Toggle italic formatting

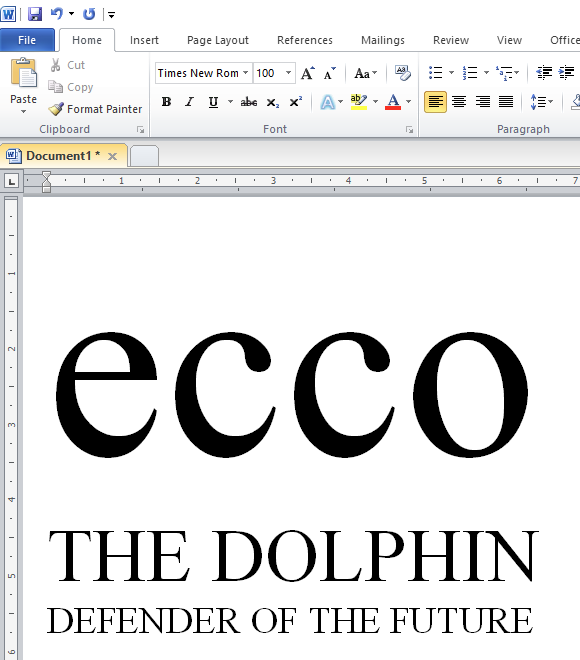tap(190, 102)
